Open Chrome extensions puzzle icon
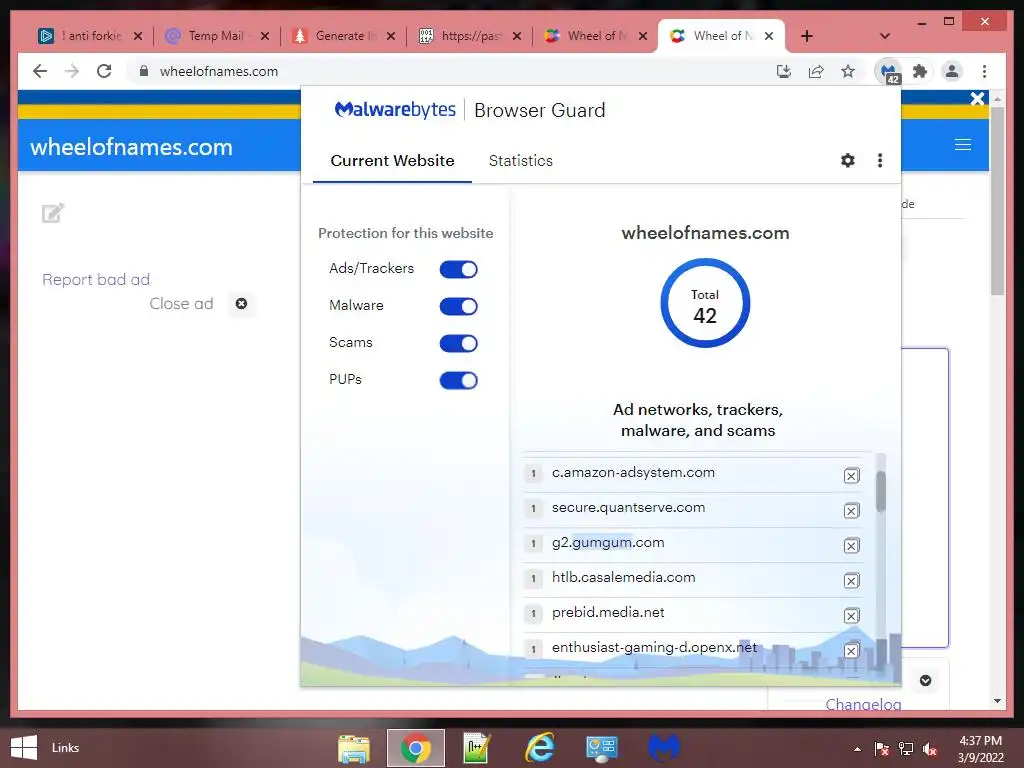This screenshot has width=1024, height=768. coord(920,71)
